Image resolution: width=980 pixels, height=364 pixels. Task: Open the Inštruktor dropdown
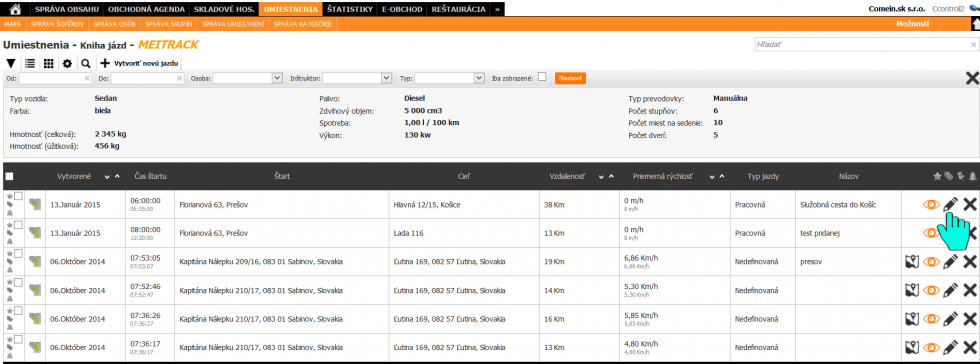(357, 78)
